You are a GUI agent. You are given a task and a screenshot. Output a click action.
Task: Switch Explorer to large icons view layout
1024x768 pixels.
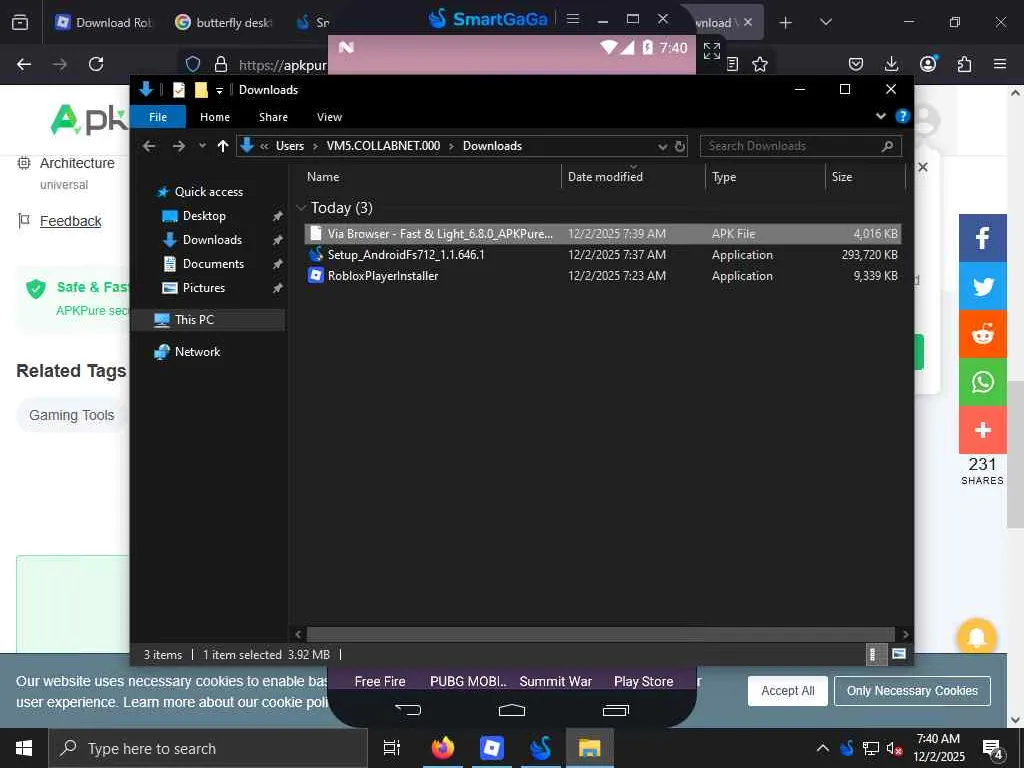tap(899, 654)
